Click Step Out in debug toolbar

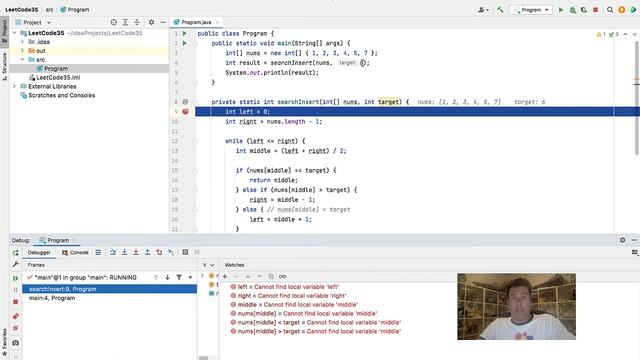pyautogui.click(x=147, y=253)
